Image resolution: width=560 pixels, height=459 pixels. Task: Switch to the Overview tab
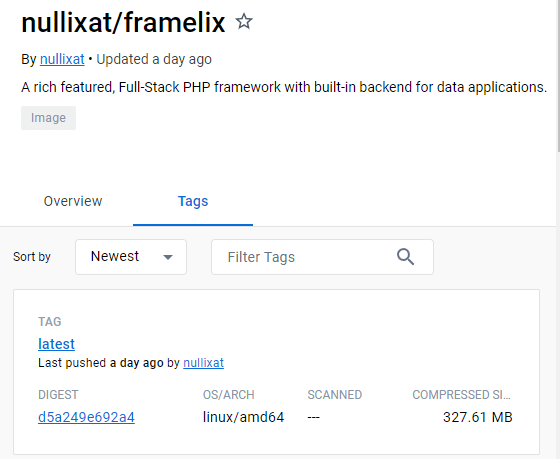[x=73, y=201]
